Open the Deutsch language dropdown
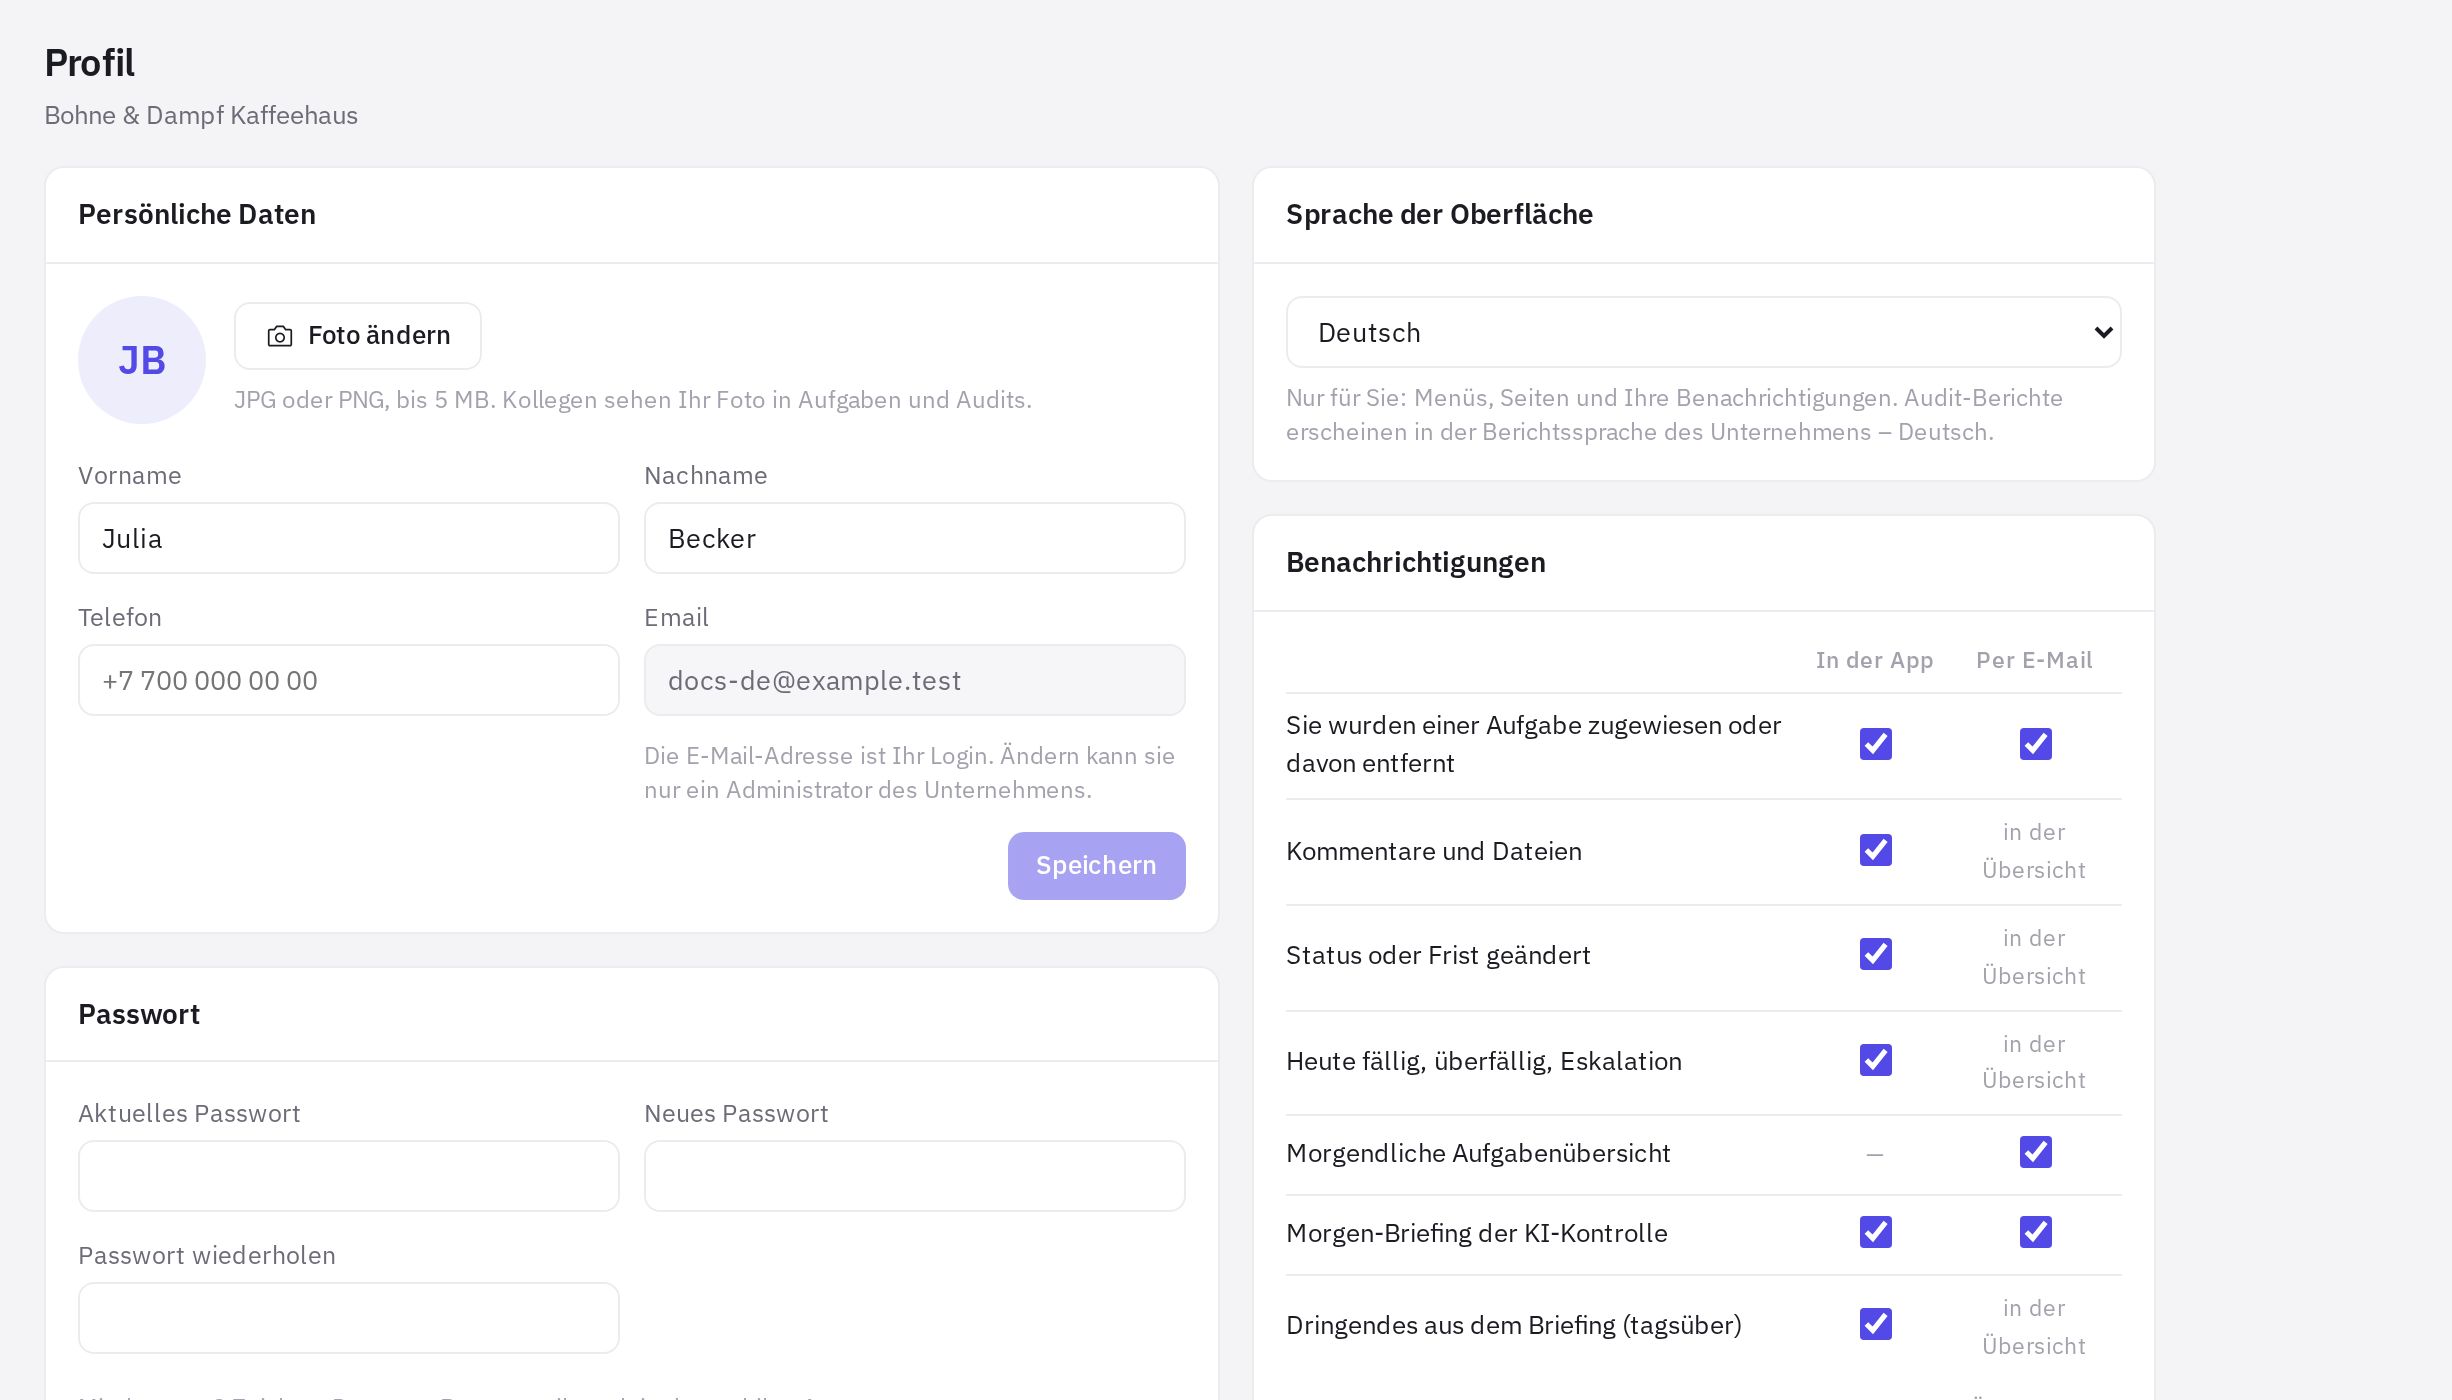 [x=1703, y=332]
